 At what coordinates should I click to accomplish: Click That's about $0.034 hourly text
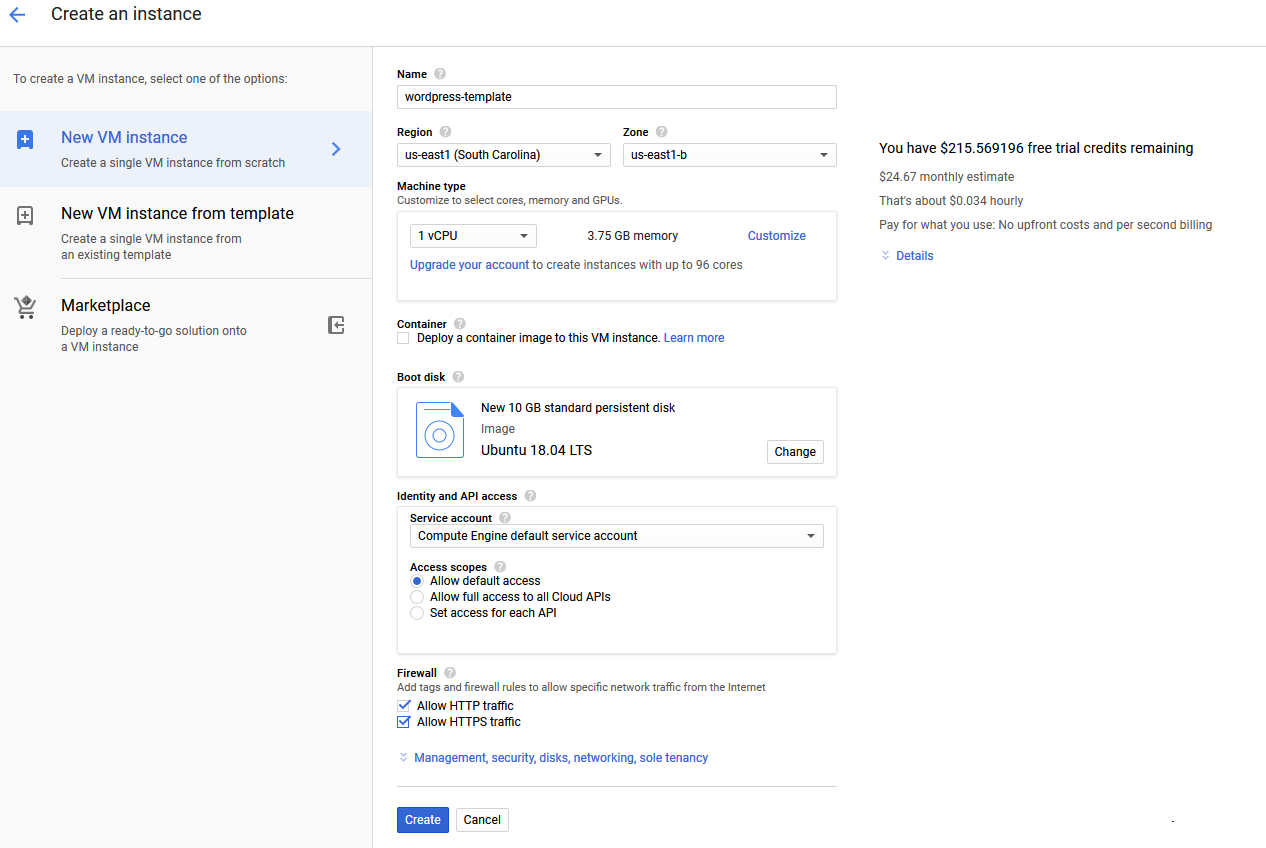point(951,201)
